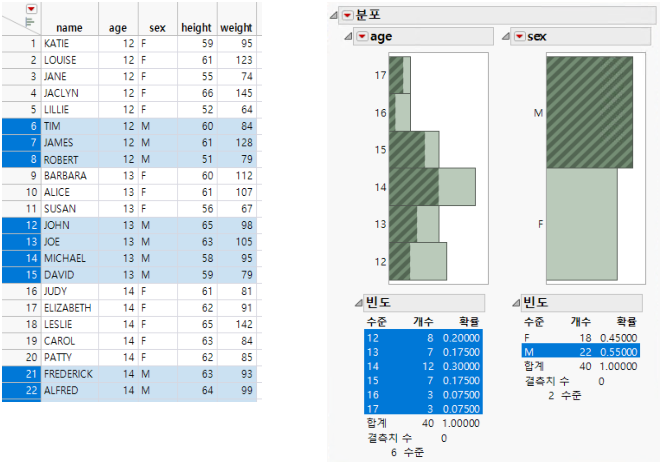Click the age 12 histogram bar
Viewport: 663px width, 464px height.
(x=418, y=261)
